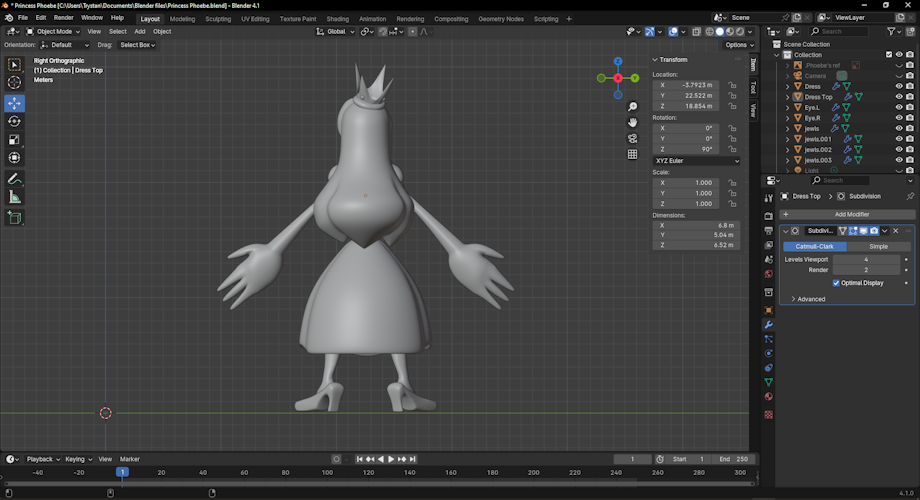The height and width of the screenshot is (500, 920).
Task: Toggle lock on Scale Y
Action: coord(732,193)
